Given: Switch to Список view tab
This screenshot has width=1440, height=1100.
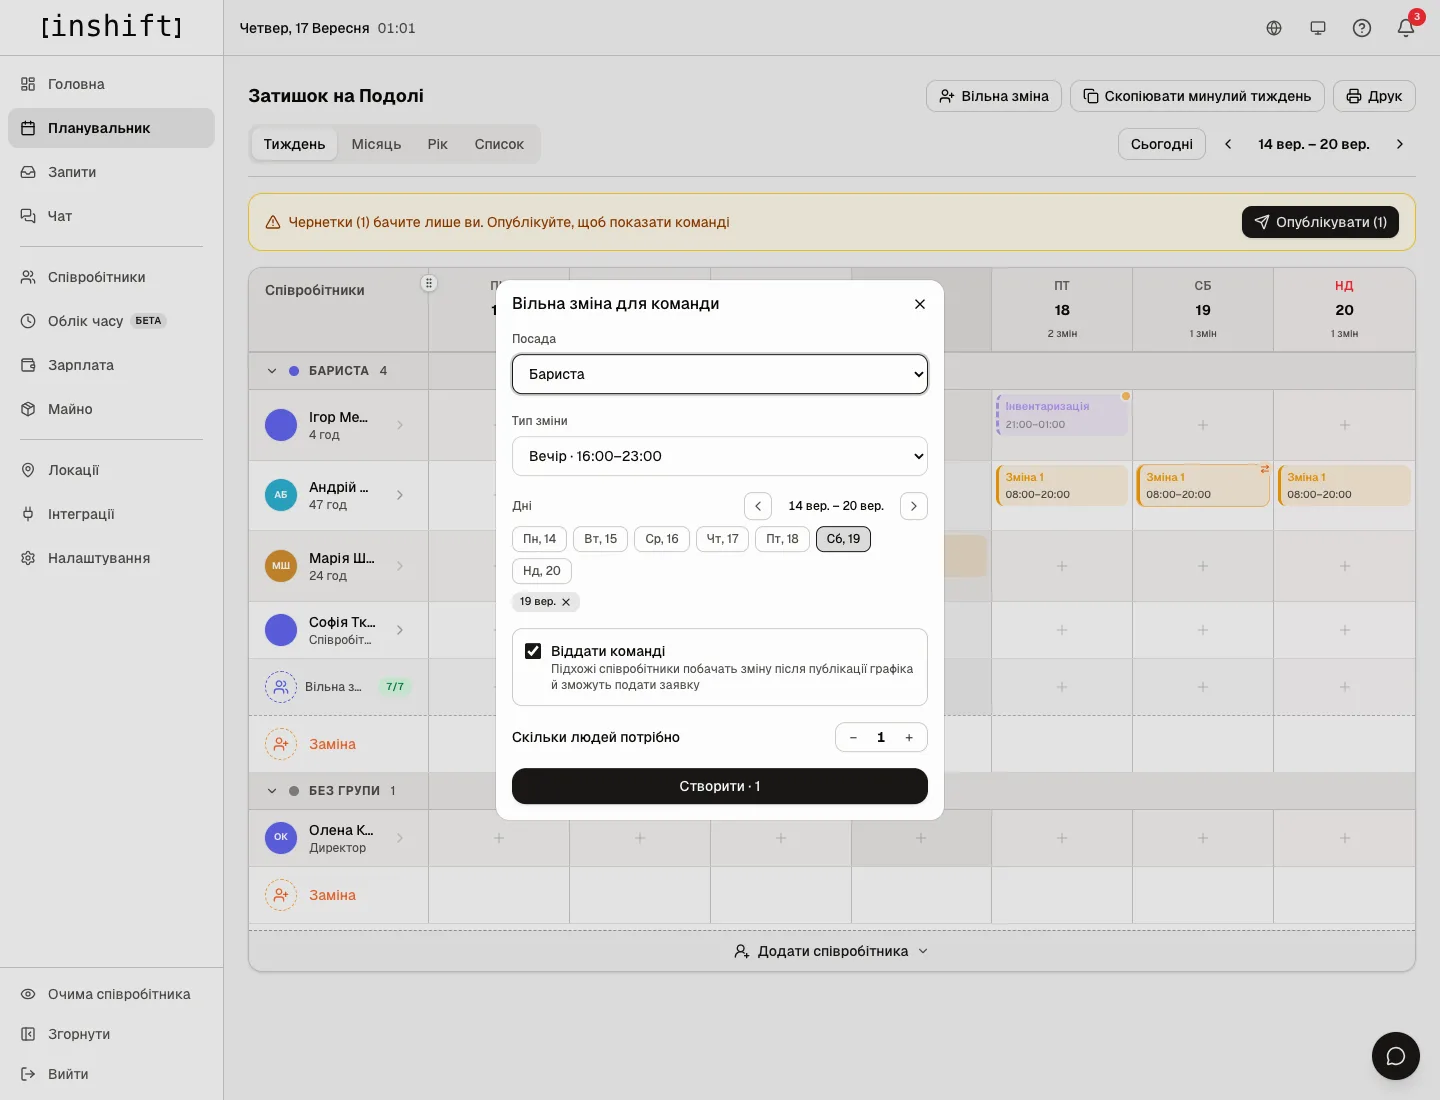Looking at the screenshot, I should click(499, 144).
